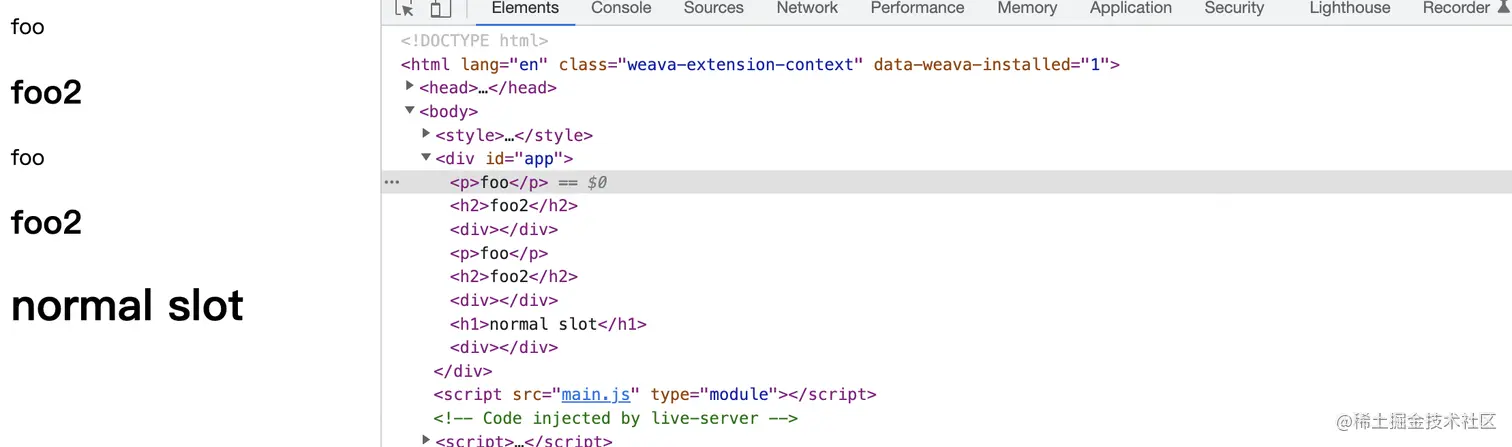Click the type="module" attribute of script
This screenshot has height=447, width=1512.
click(x=714, y=394)
